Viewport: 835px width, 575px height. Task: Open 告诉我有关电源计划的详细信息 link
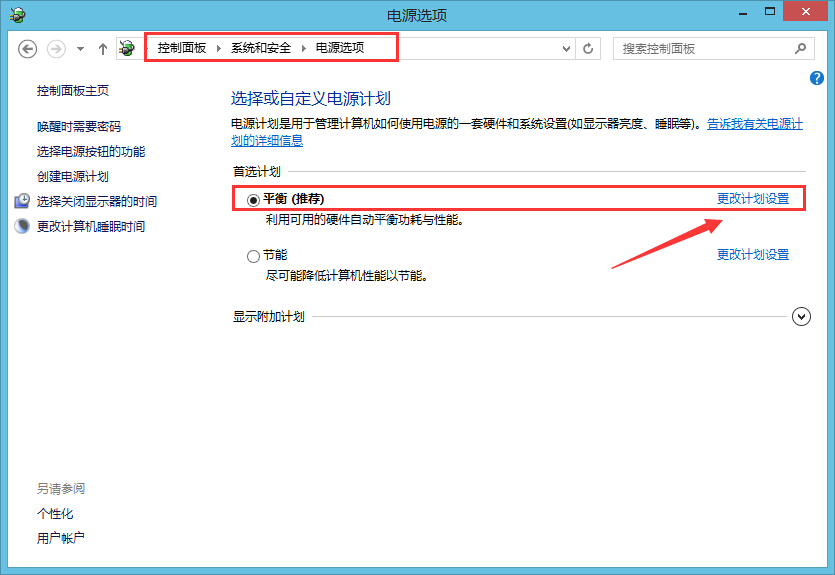754,124
